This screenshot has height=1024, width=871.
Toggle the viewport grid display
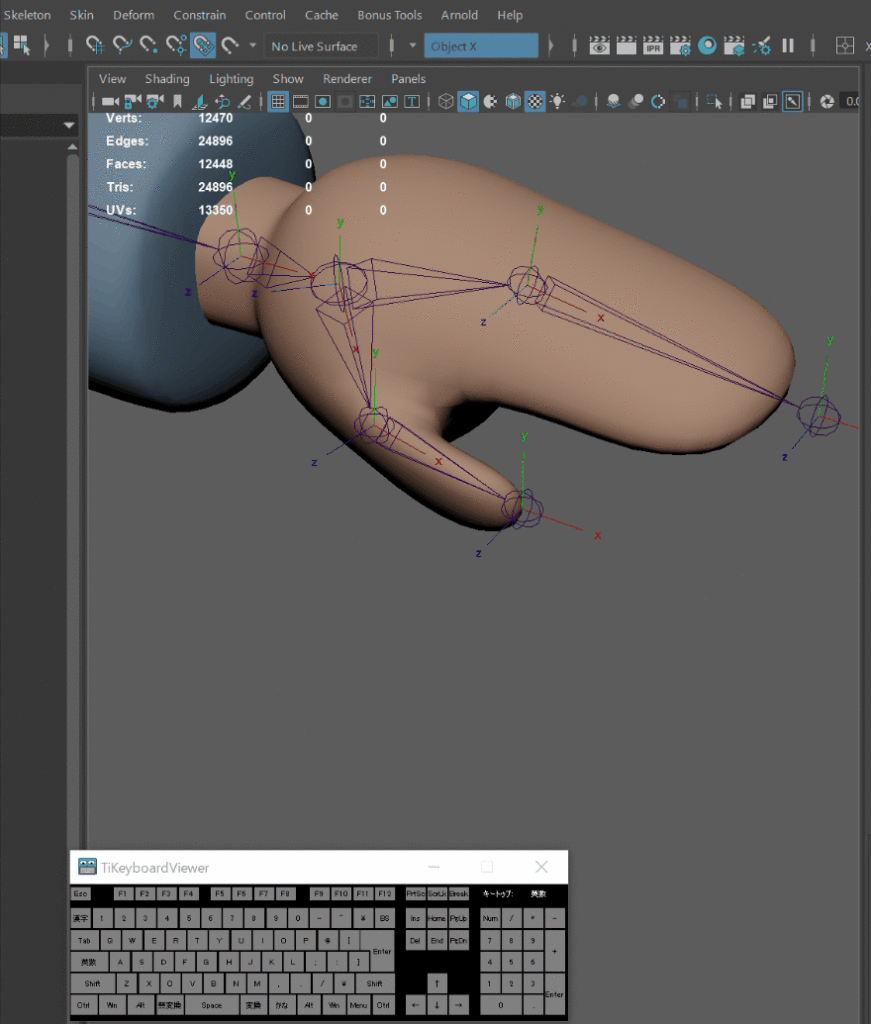click(278, 101)
